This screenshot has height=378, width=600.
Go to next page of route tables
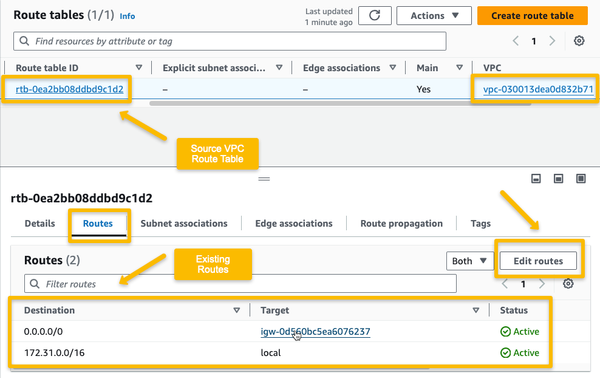552,41
